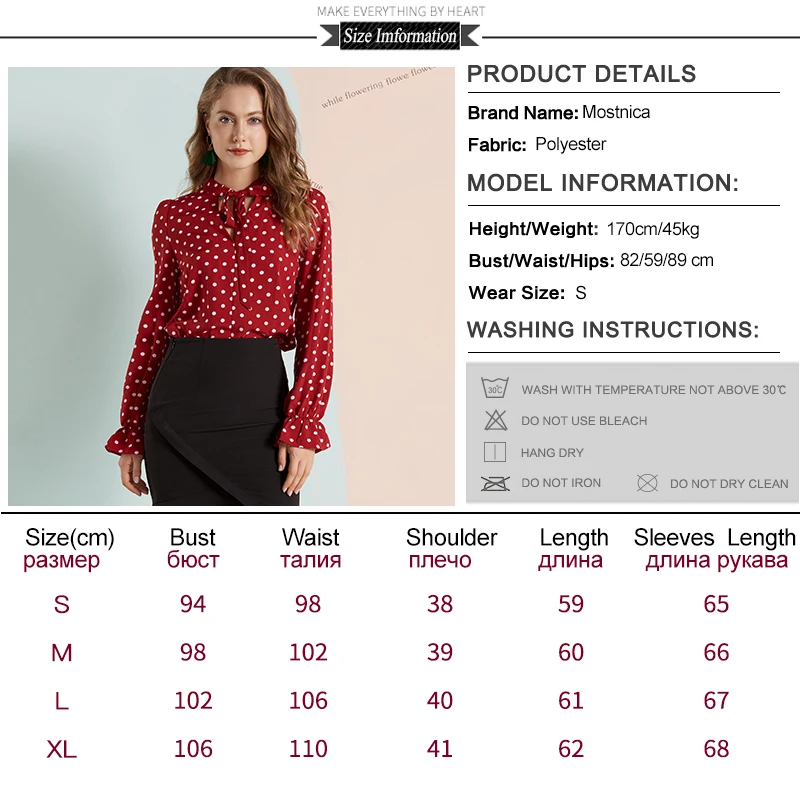800x800 pixels.
Task: Click the MODEL INFORMATION heading
Action: tap(603, 183)
